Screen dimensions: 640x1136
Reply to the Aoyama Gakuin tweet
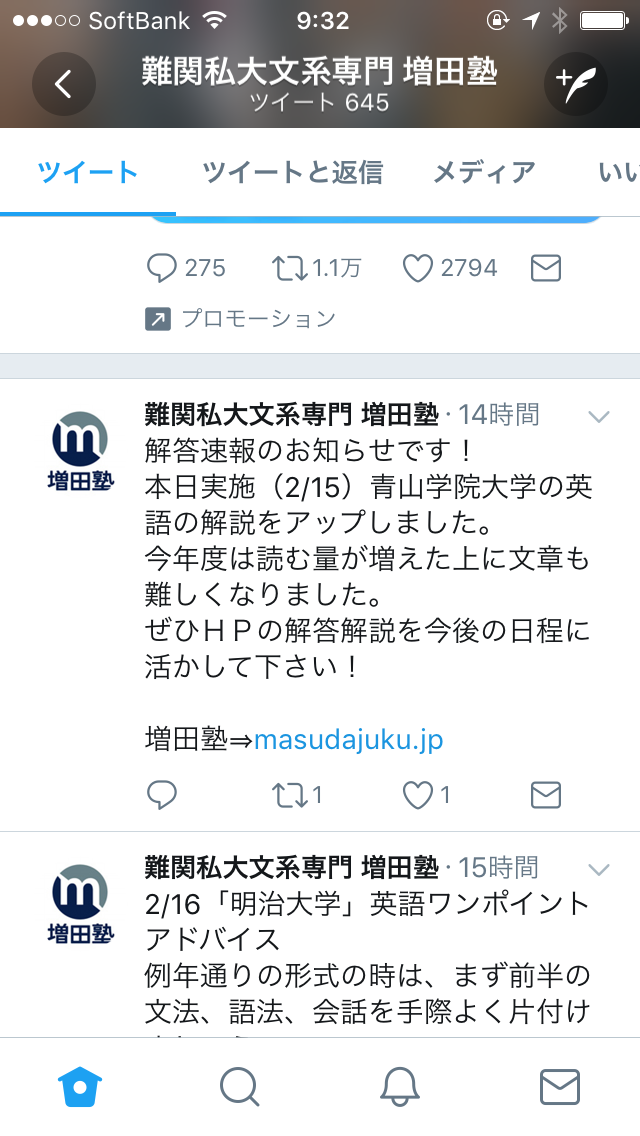162,795
